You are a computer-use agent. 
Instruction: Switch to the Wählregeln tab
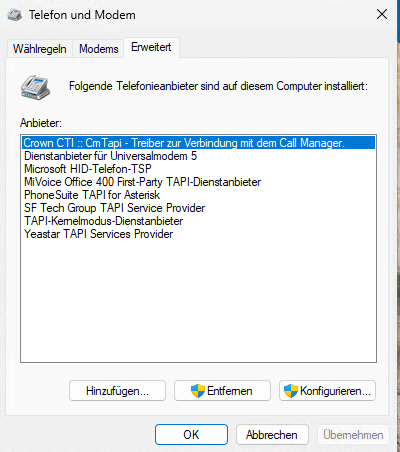coord(40,49)
